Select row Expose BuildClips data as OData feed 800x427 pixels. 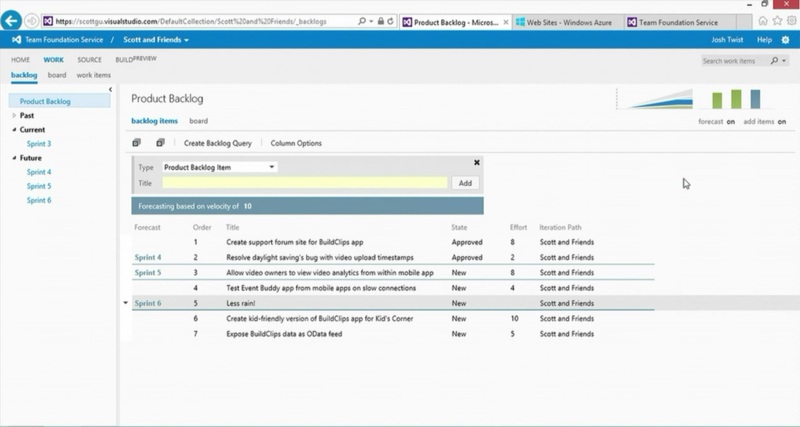[393, 334]
